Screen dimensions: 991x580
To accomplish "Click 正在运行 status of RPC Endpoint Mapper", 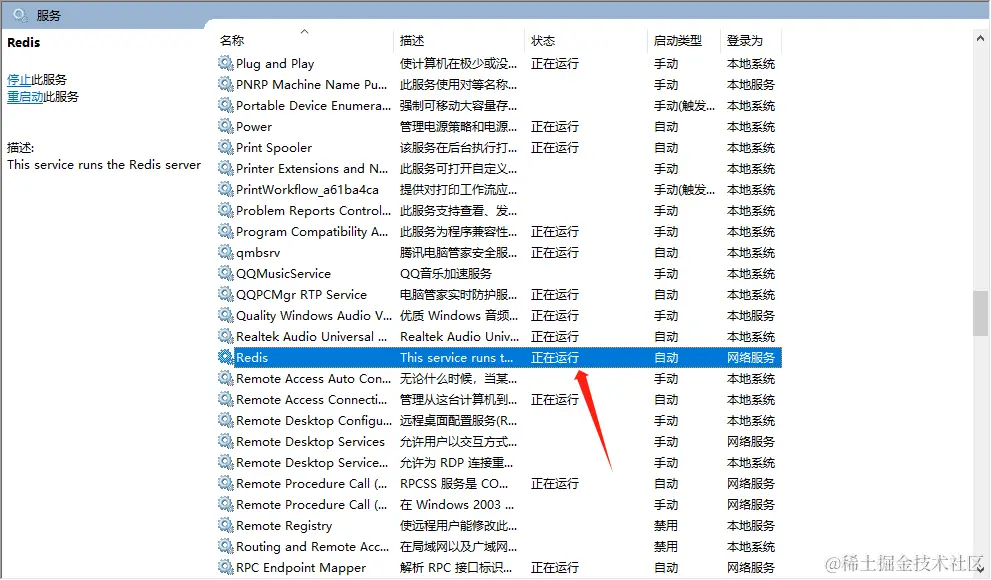I will tap(555, 567).
